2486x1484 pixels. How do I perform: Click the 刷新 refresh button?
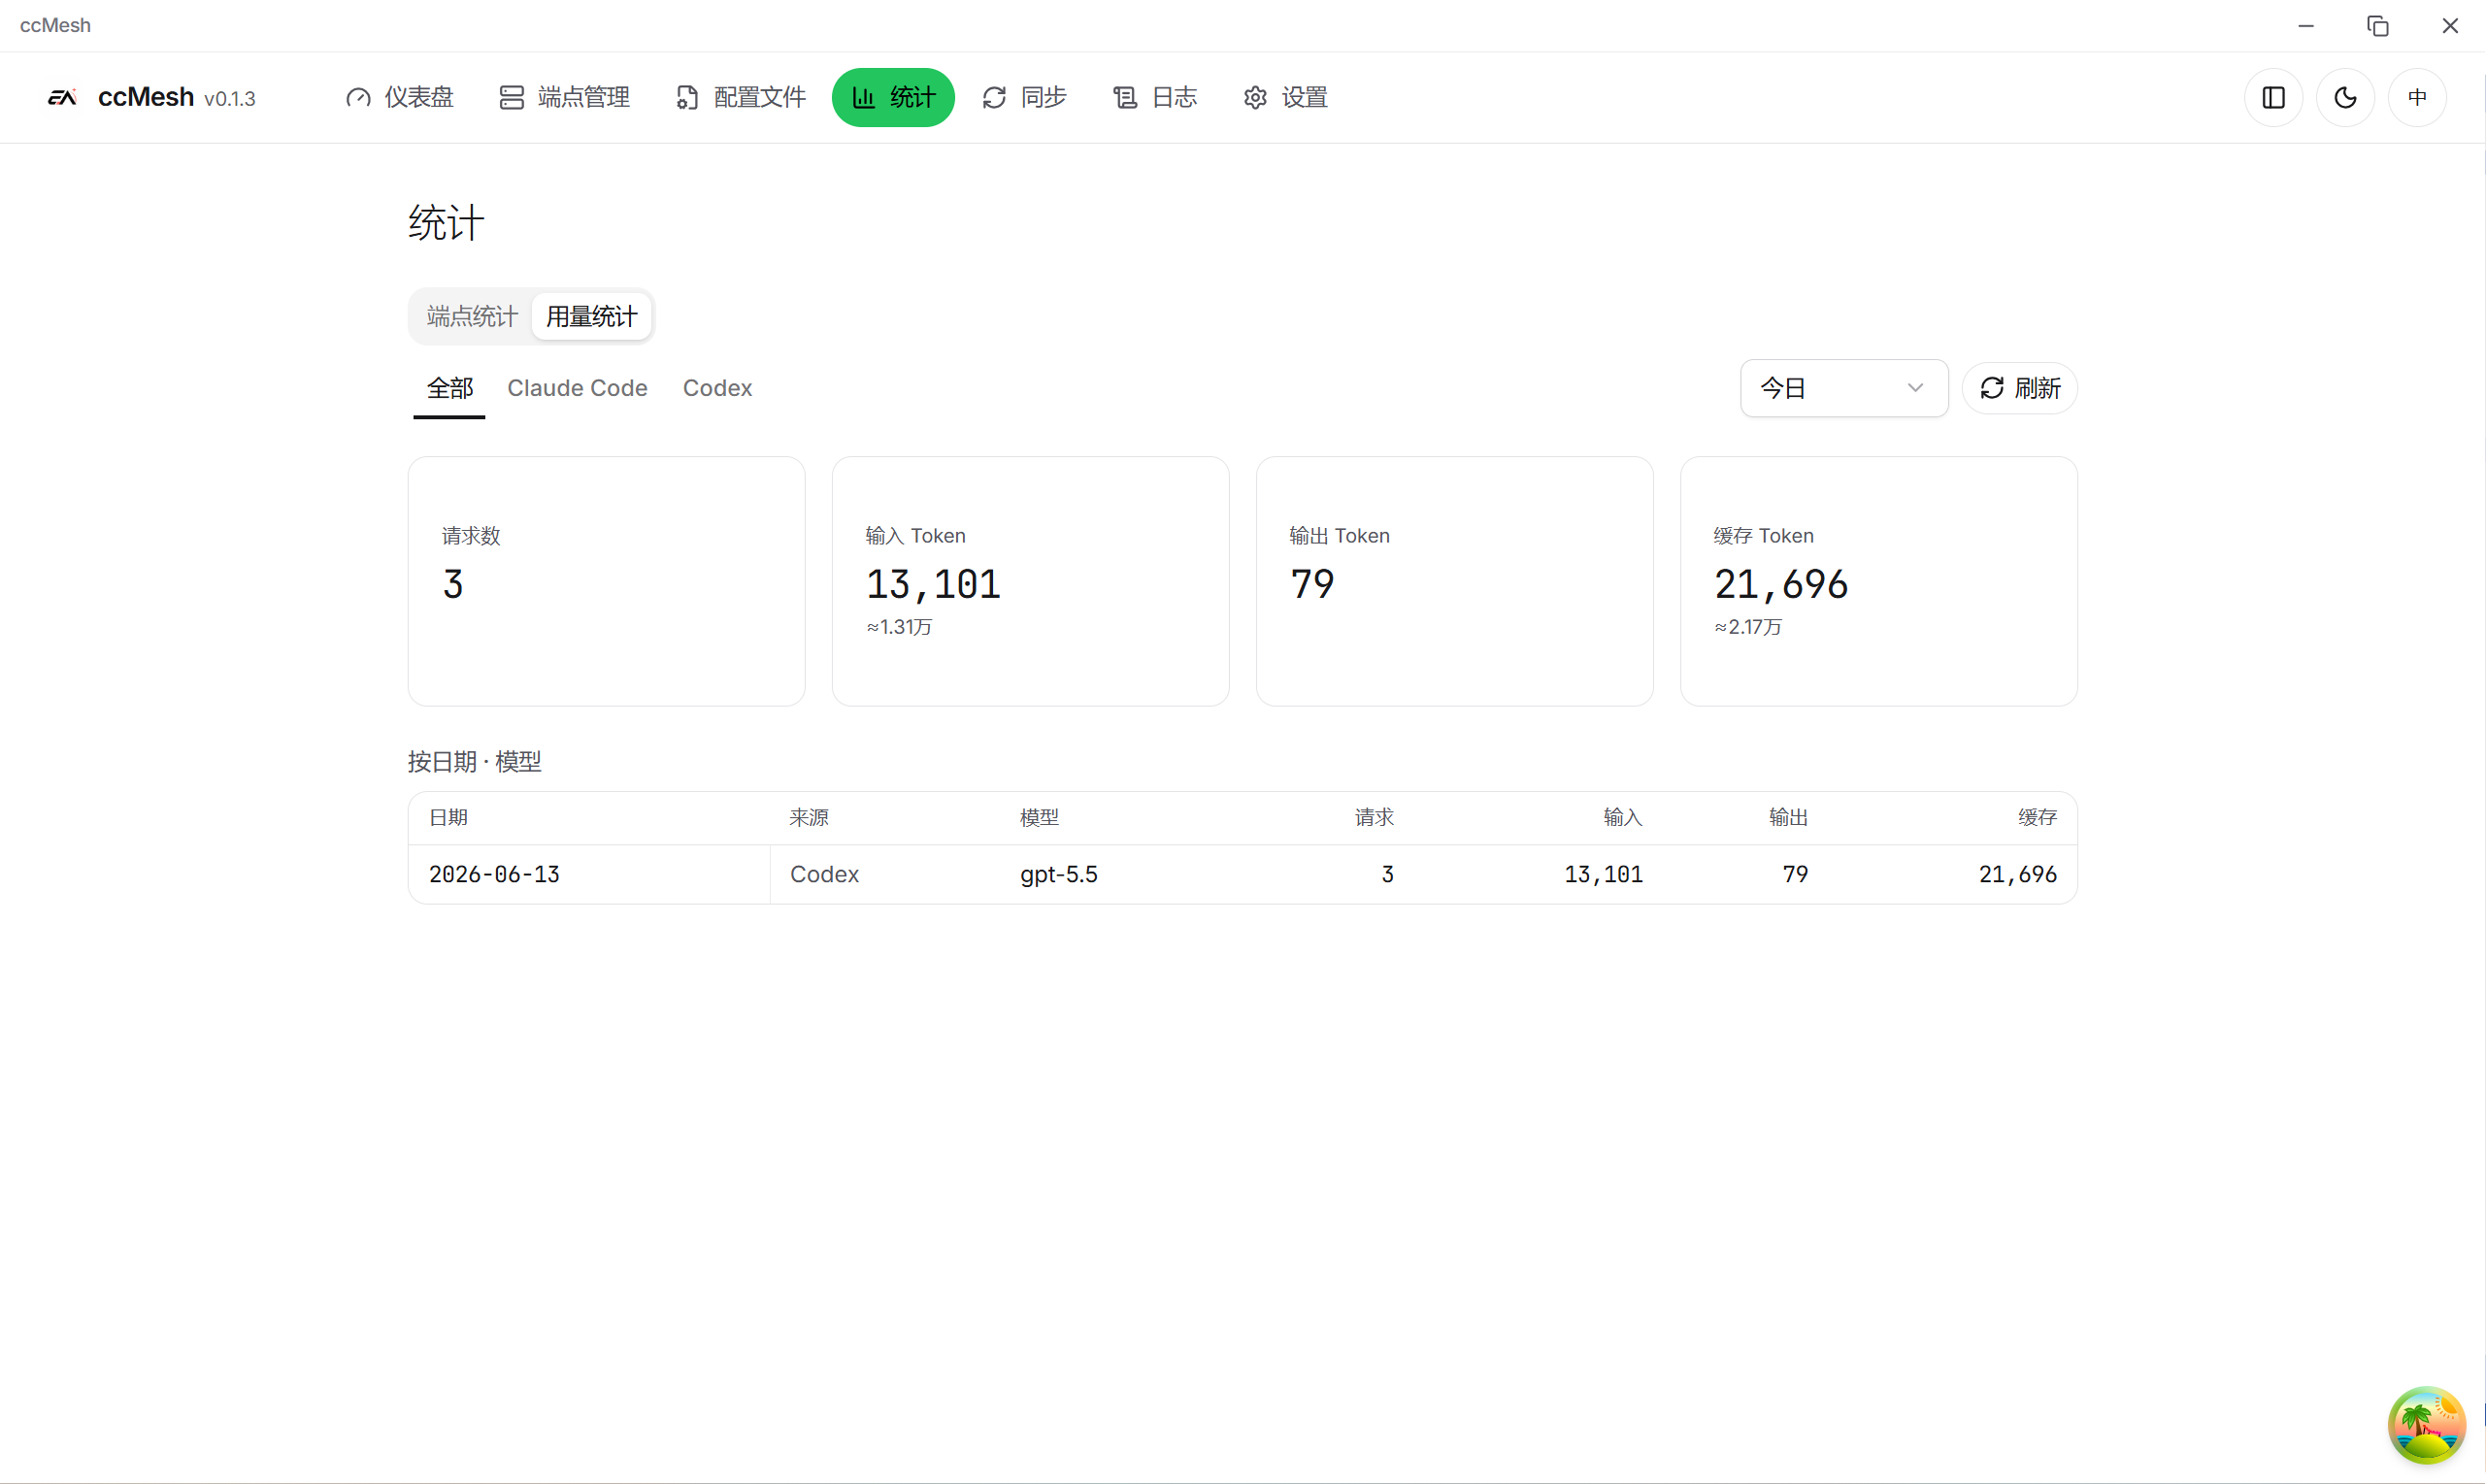click(x=2019, y=388)
